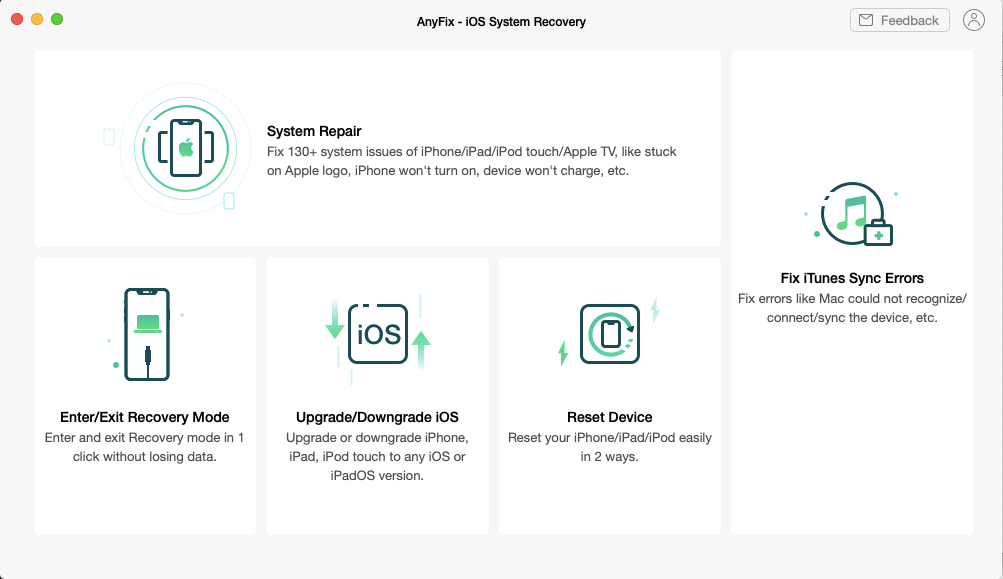Open Enter/Exit Recovery Mode title
The height and width of the screenshot is (579, 1003).
pos(145,417)
